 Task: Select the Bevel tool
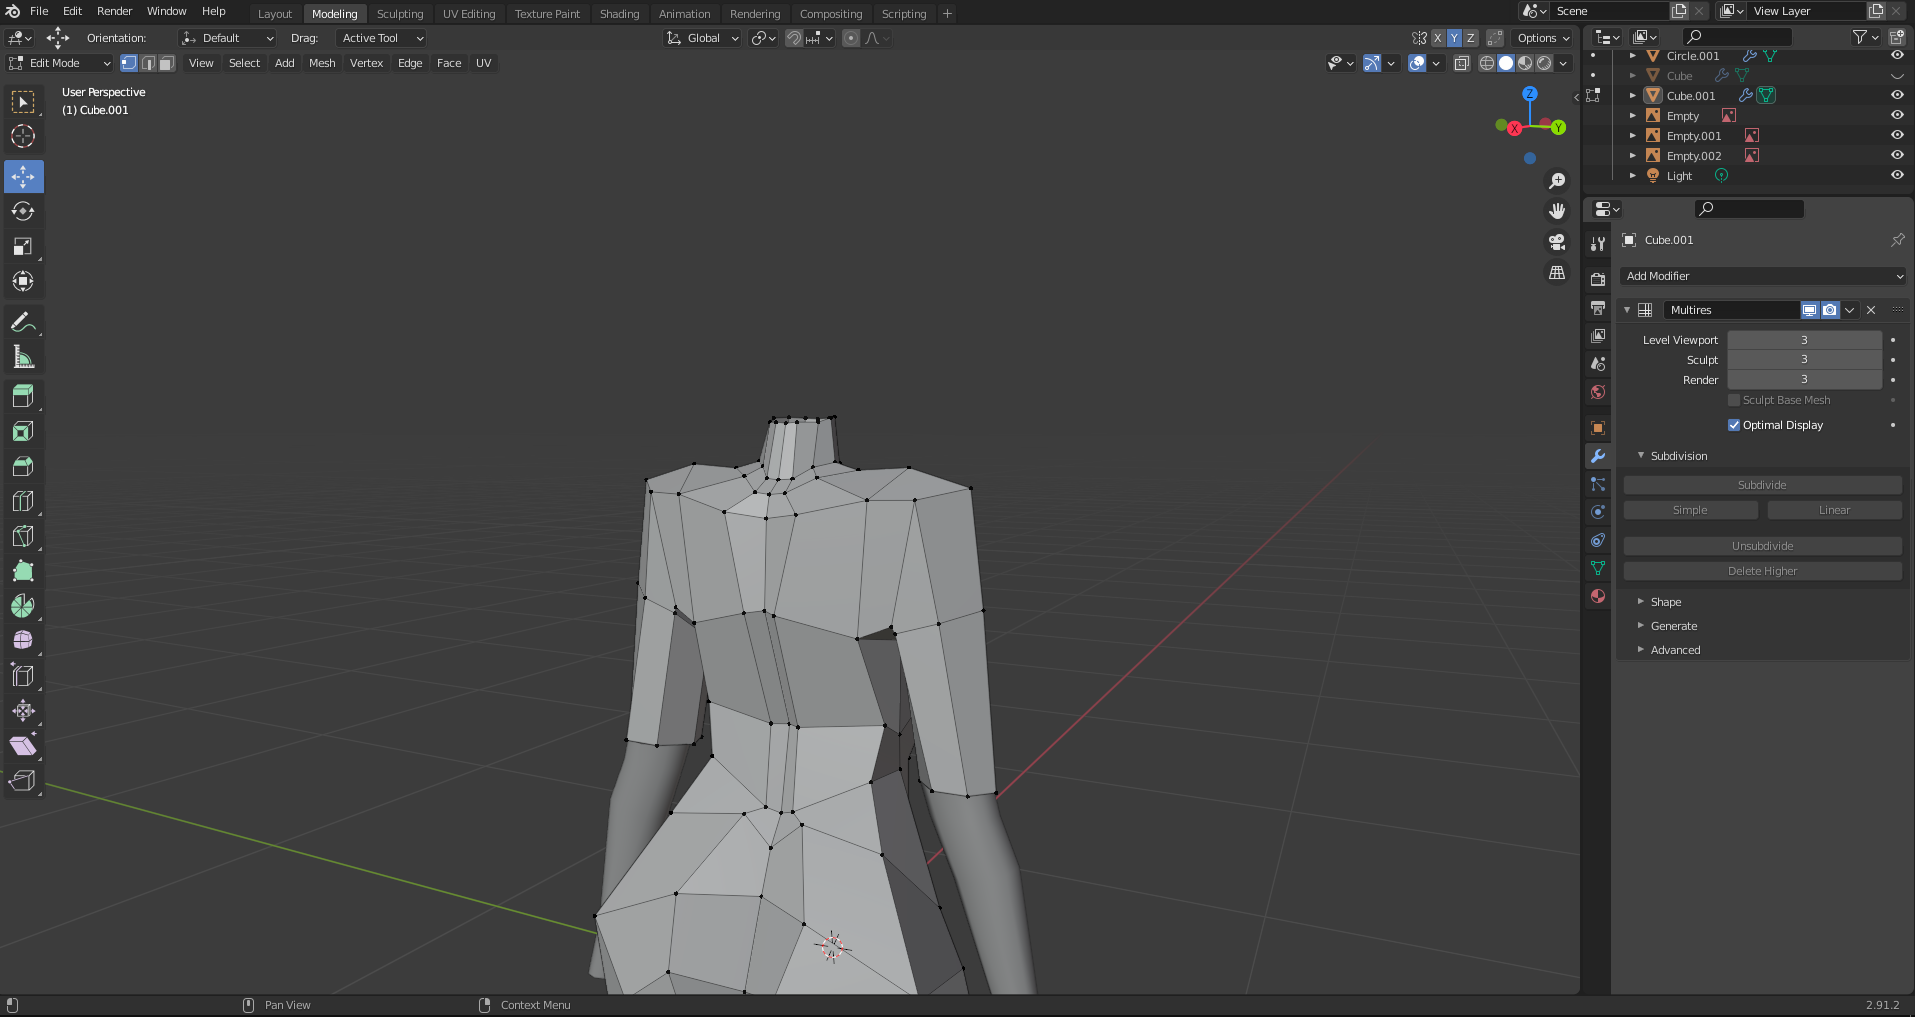pos(23,466)
